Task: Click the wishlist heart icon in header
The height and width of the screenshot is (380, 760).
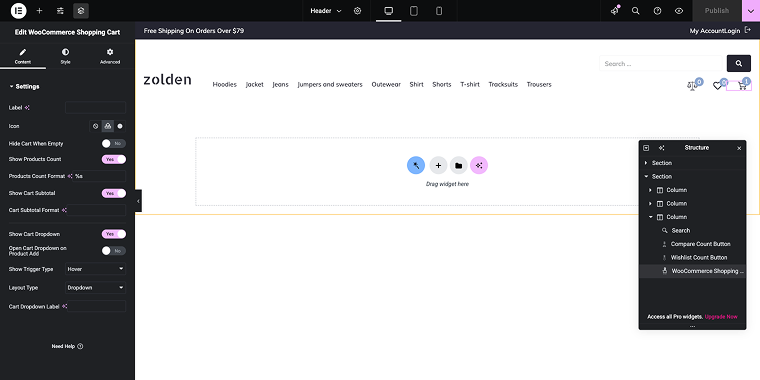Action: 717,86
